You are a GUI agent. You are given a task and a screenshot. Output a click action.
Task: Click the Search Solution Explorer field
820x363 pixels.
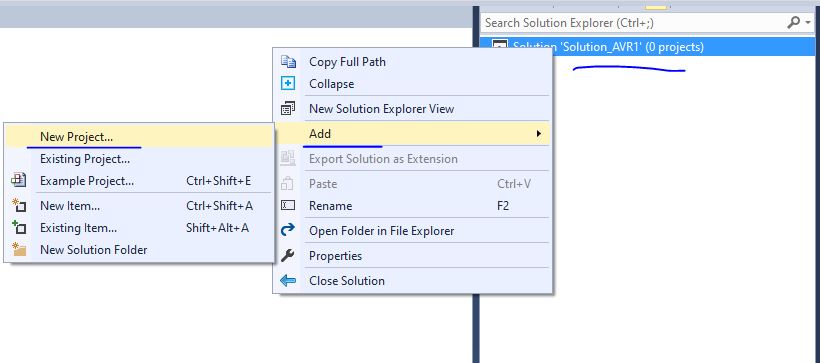click(x=633, y=22)
